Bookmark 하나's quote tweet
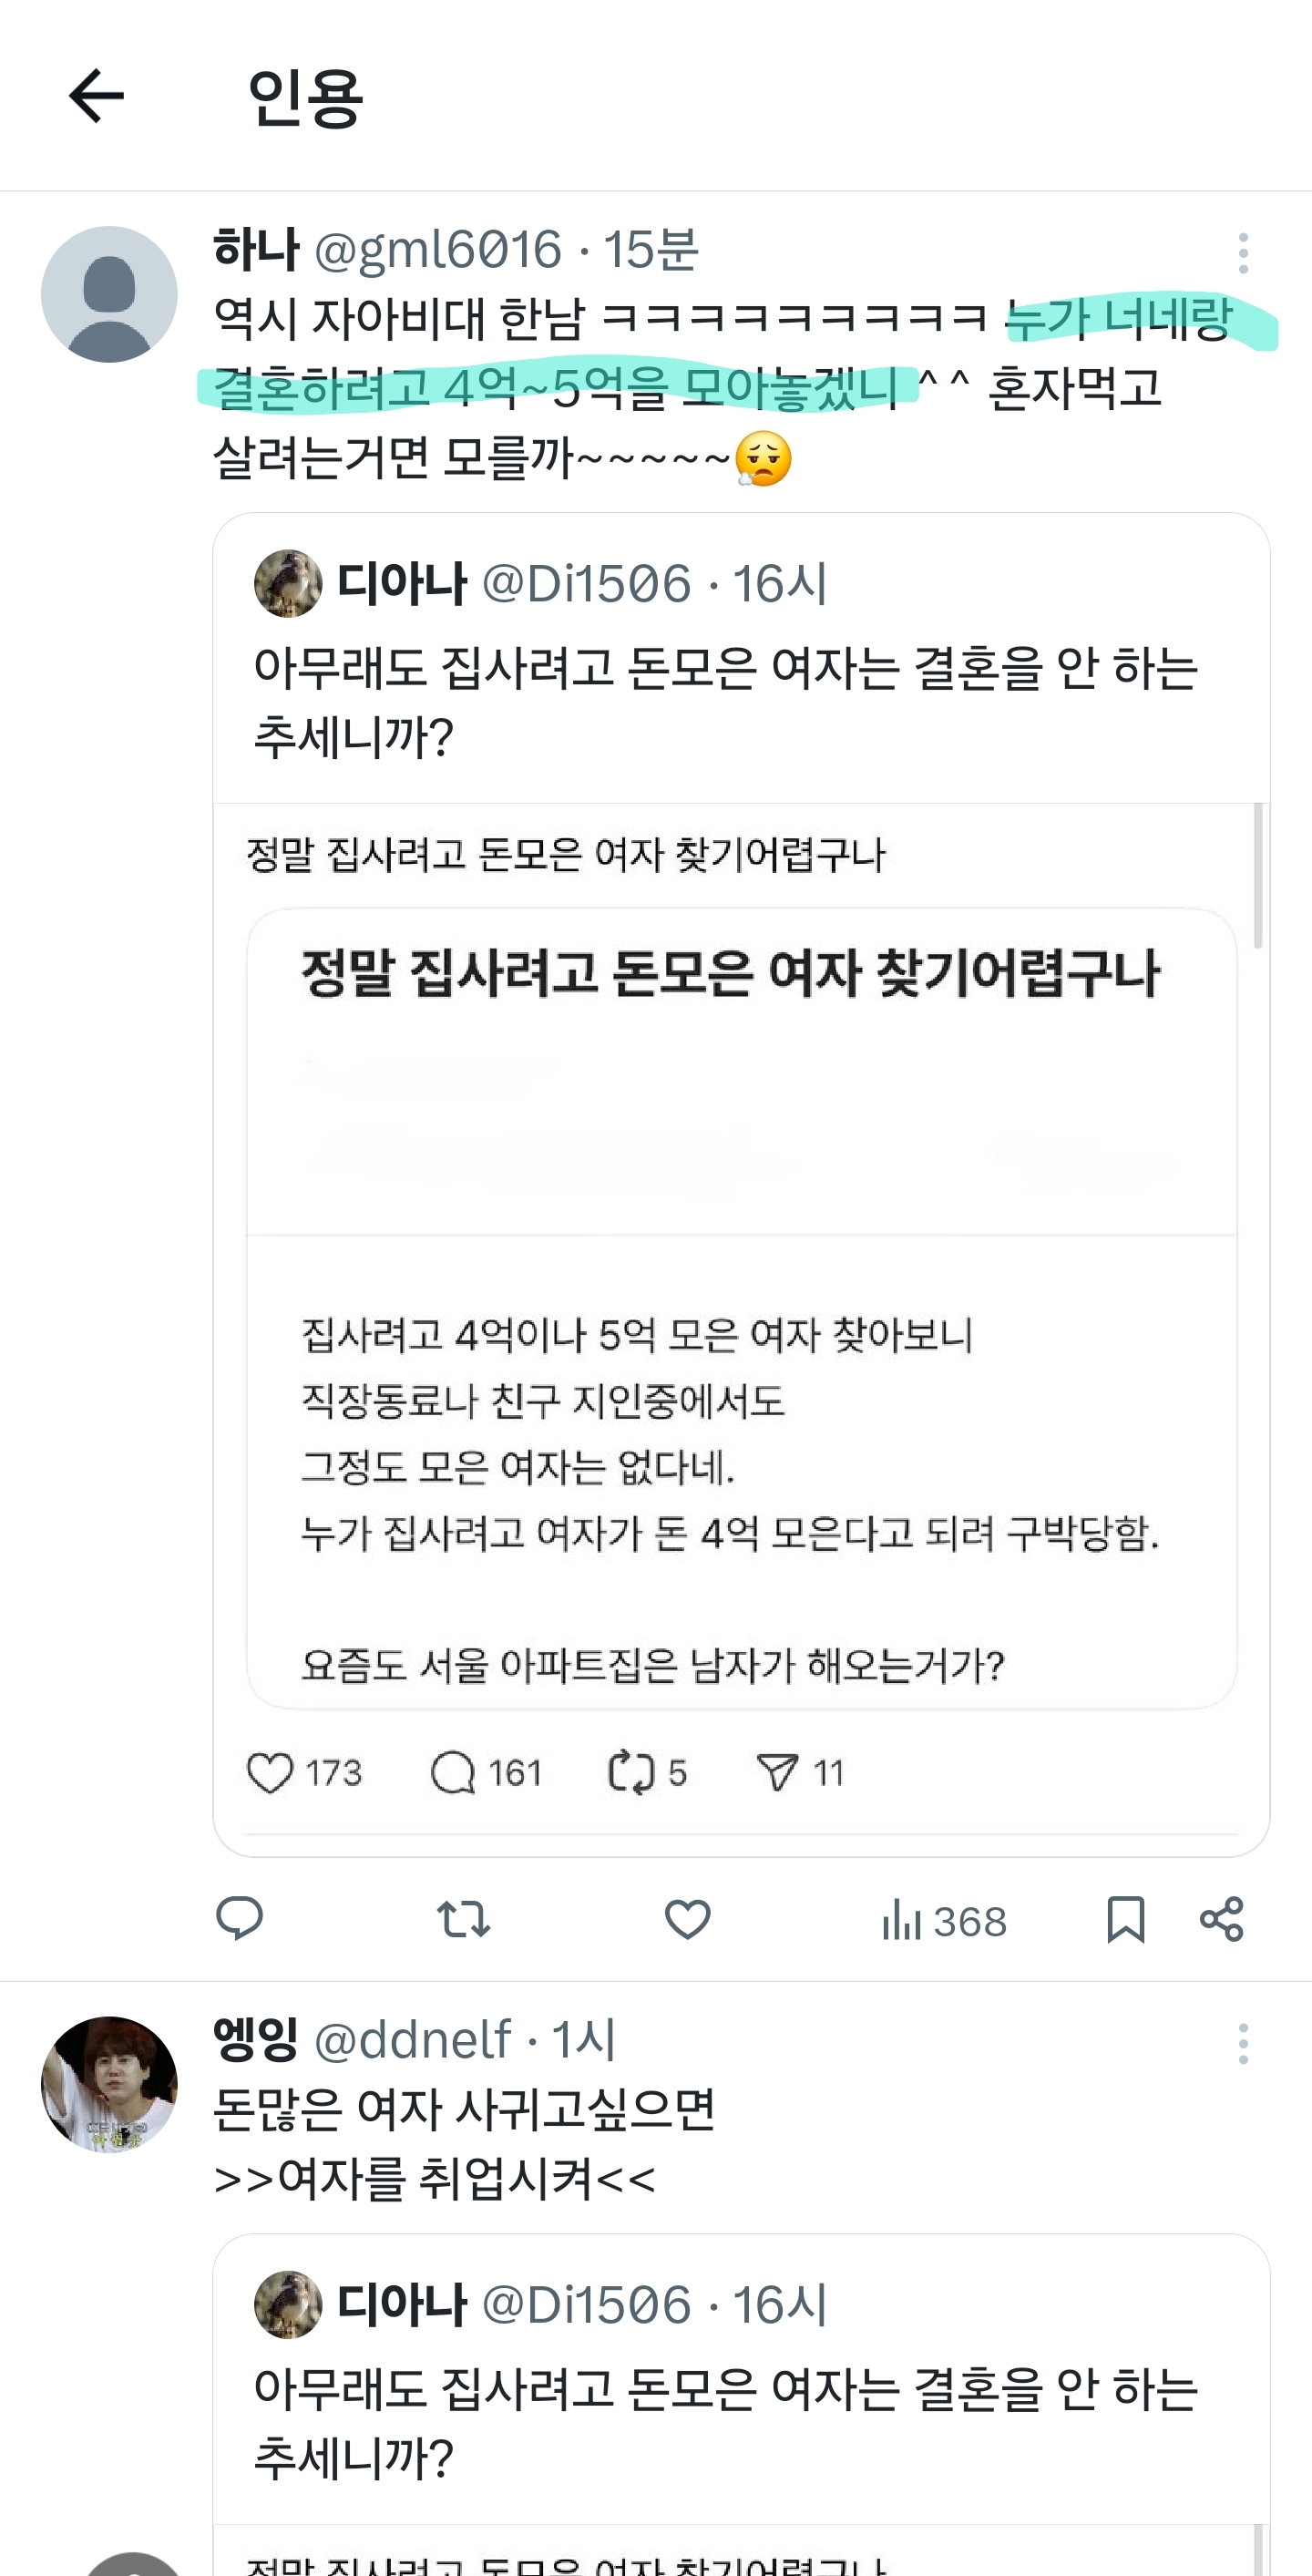1312x2576 pixels. point(1125,1919)
